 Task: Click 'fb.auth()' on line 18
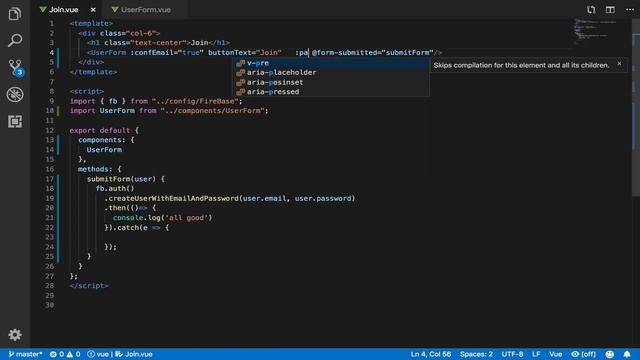(x=115, y=189)
